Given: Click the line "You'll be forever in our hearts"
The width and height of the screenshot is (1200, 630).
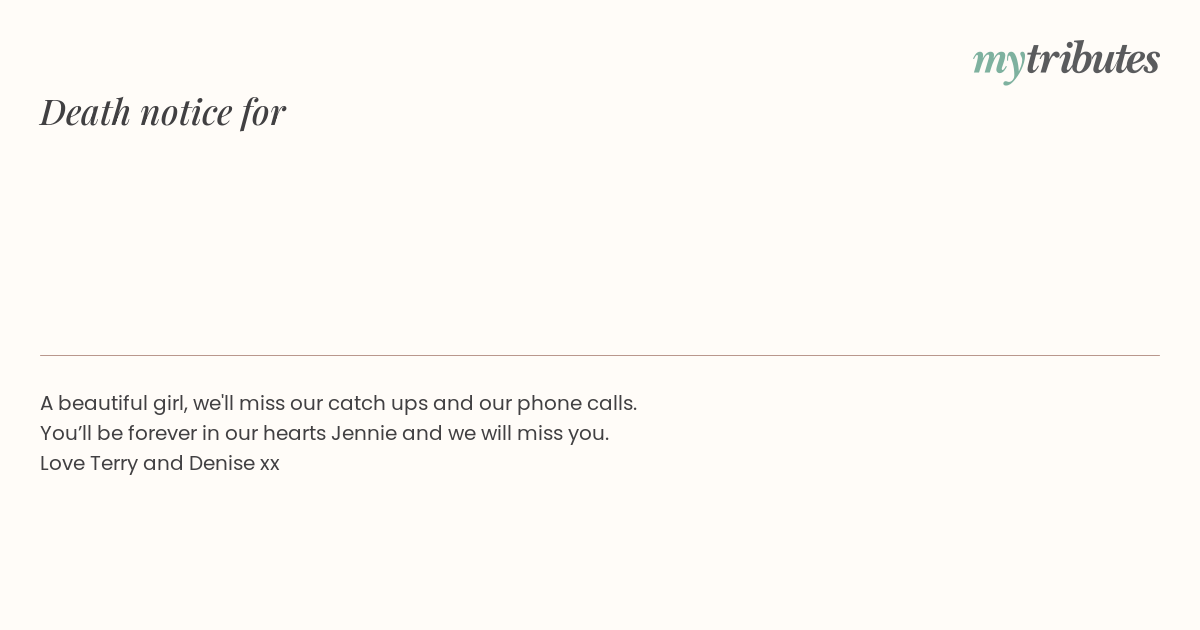Looking at the screenshot, I should click(324, 433).
